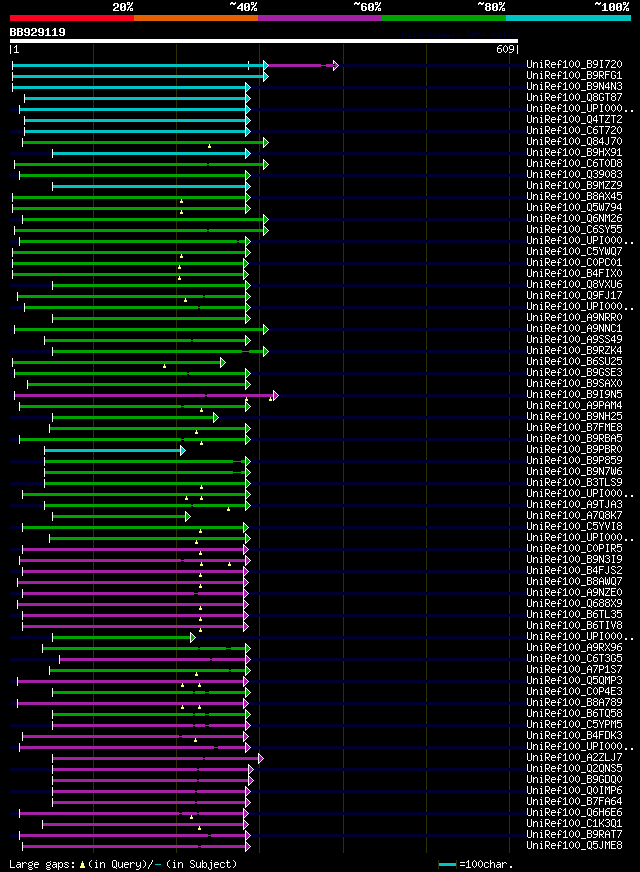Open the UniRef100_B9RFG1 hit

click(x=574, y=76)
